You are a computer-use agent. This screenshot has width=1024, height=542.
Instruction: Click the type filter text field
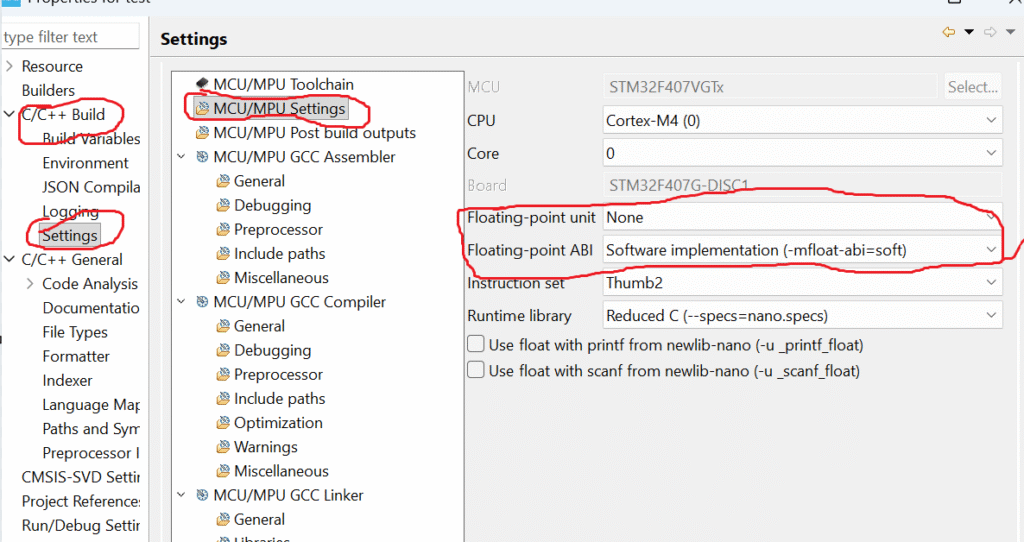[x=70, y=37]
